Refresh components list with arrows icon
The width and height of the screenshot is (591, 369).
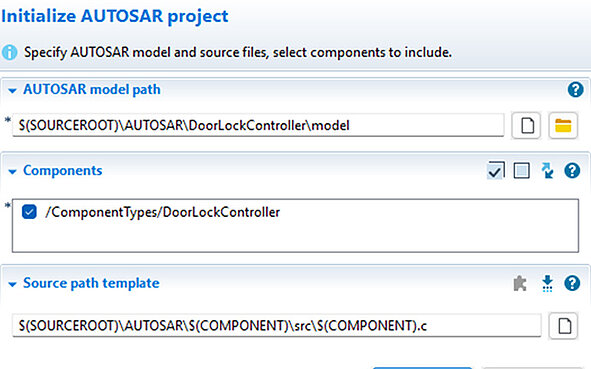pos(547,170)
